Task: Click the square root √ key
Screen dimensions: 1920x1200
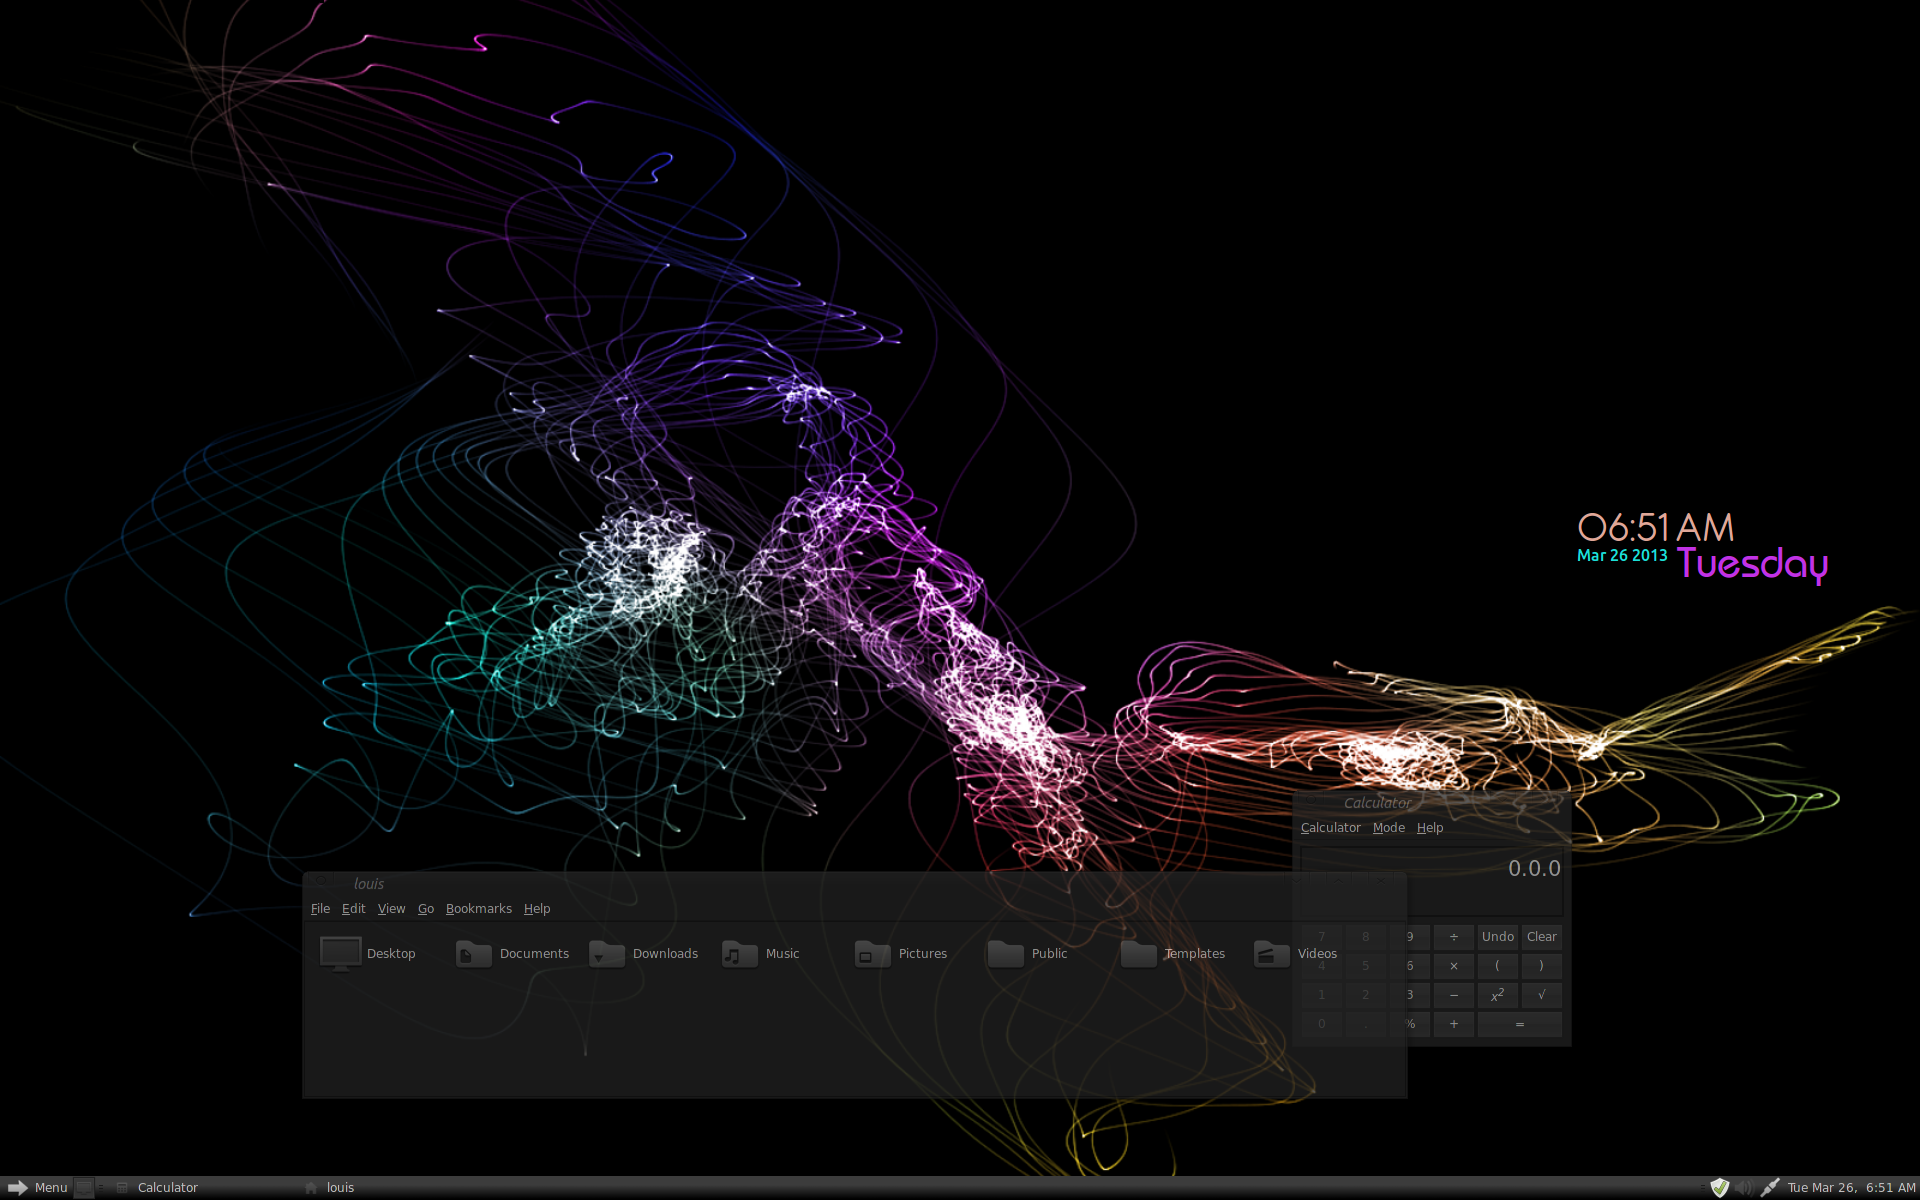Action: pos(1541,995)
